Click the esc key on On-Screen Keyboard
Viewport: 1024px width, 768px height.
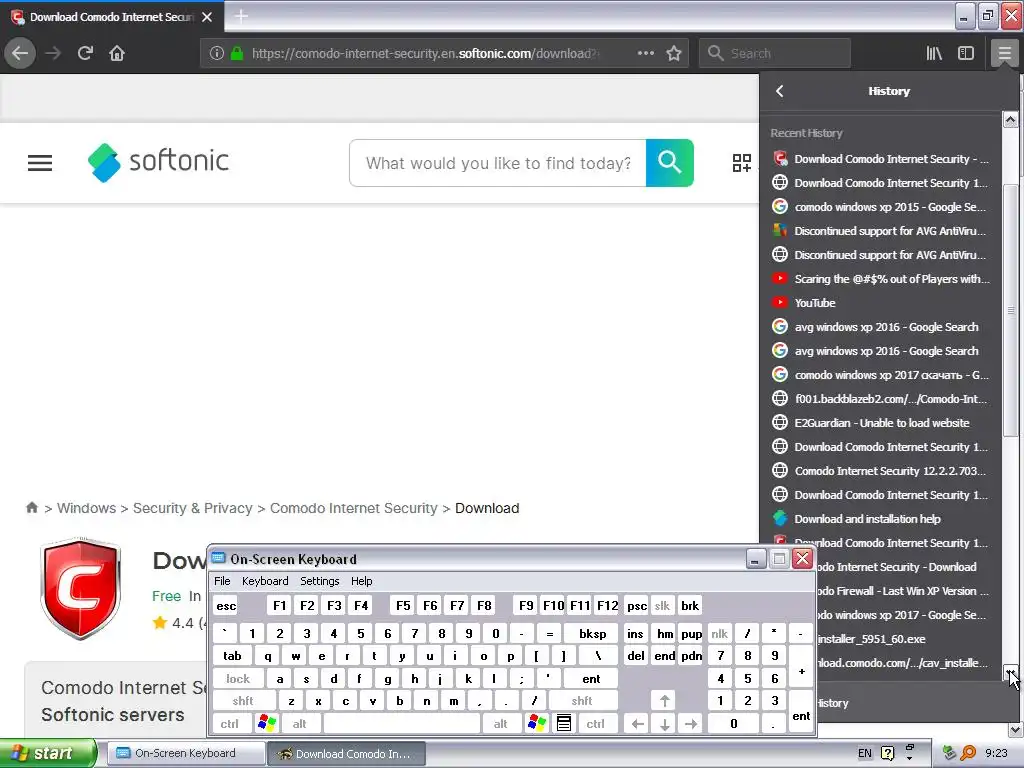click(226, 606)
